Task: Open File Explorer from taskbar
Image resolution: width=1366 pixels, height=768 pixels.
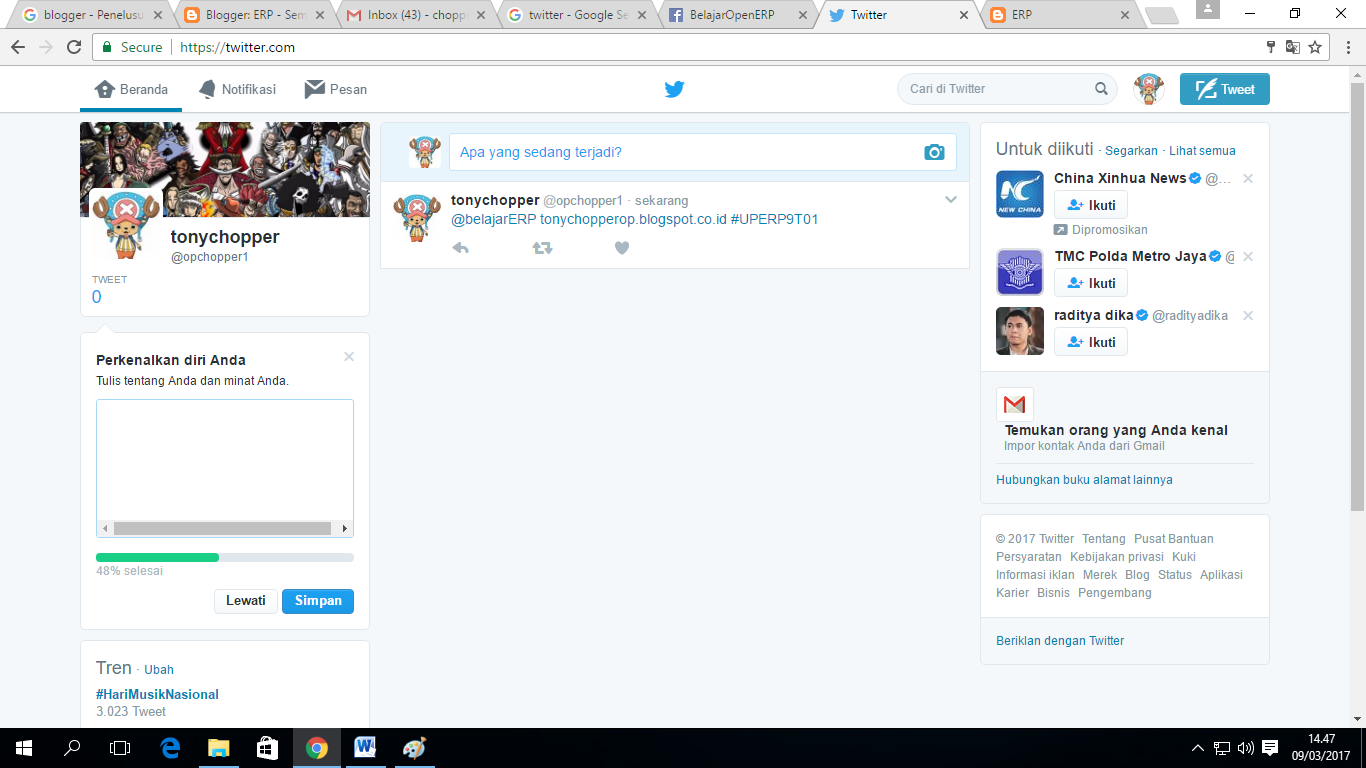Action: (x=218, y=748)
